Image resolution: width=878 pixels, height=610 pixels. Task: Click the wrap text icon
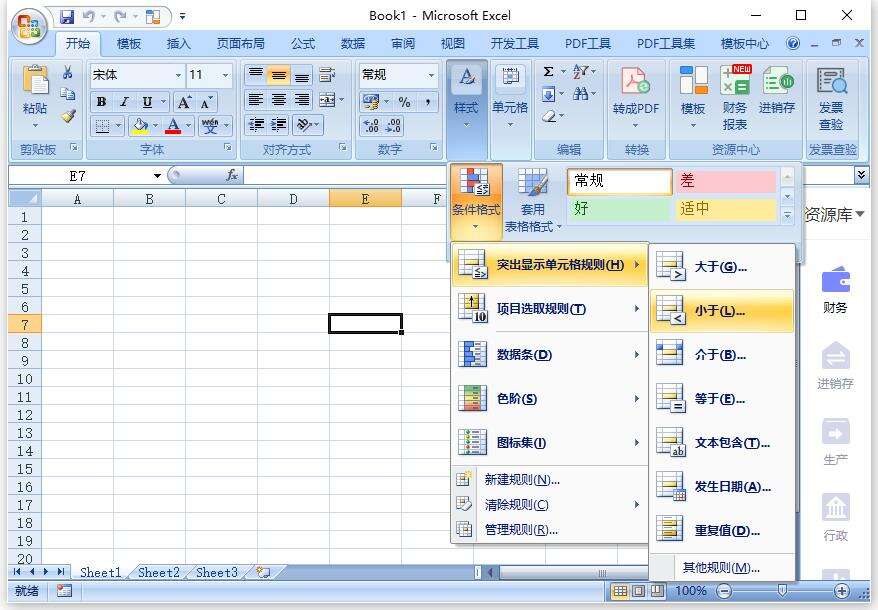tap(327, 74)
